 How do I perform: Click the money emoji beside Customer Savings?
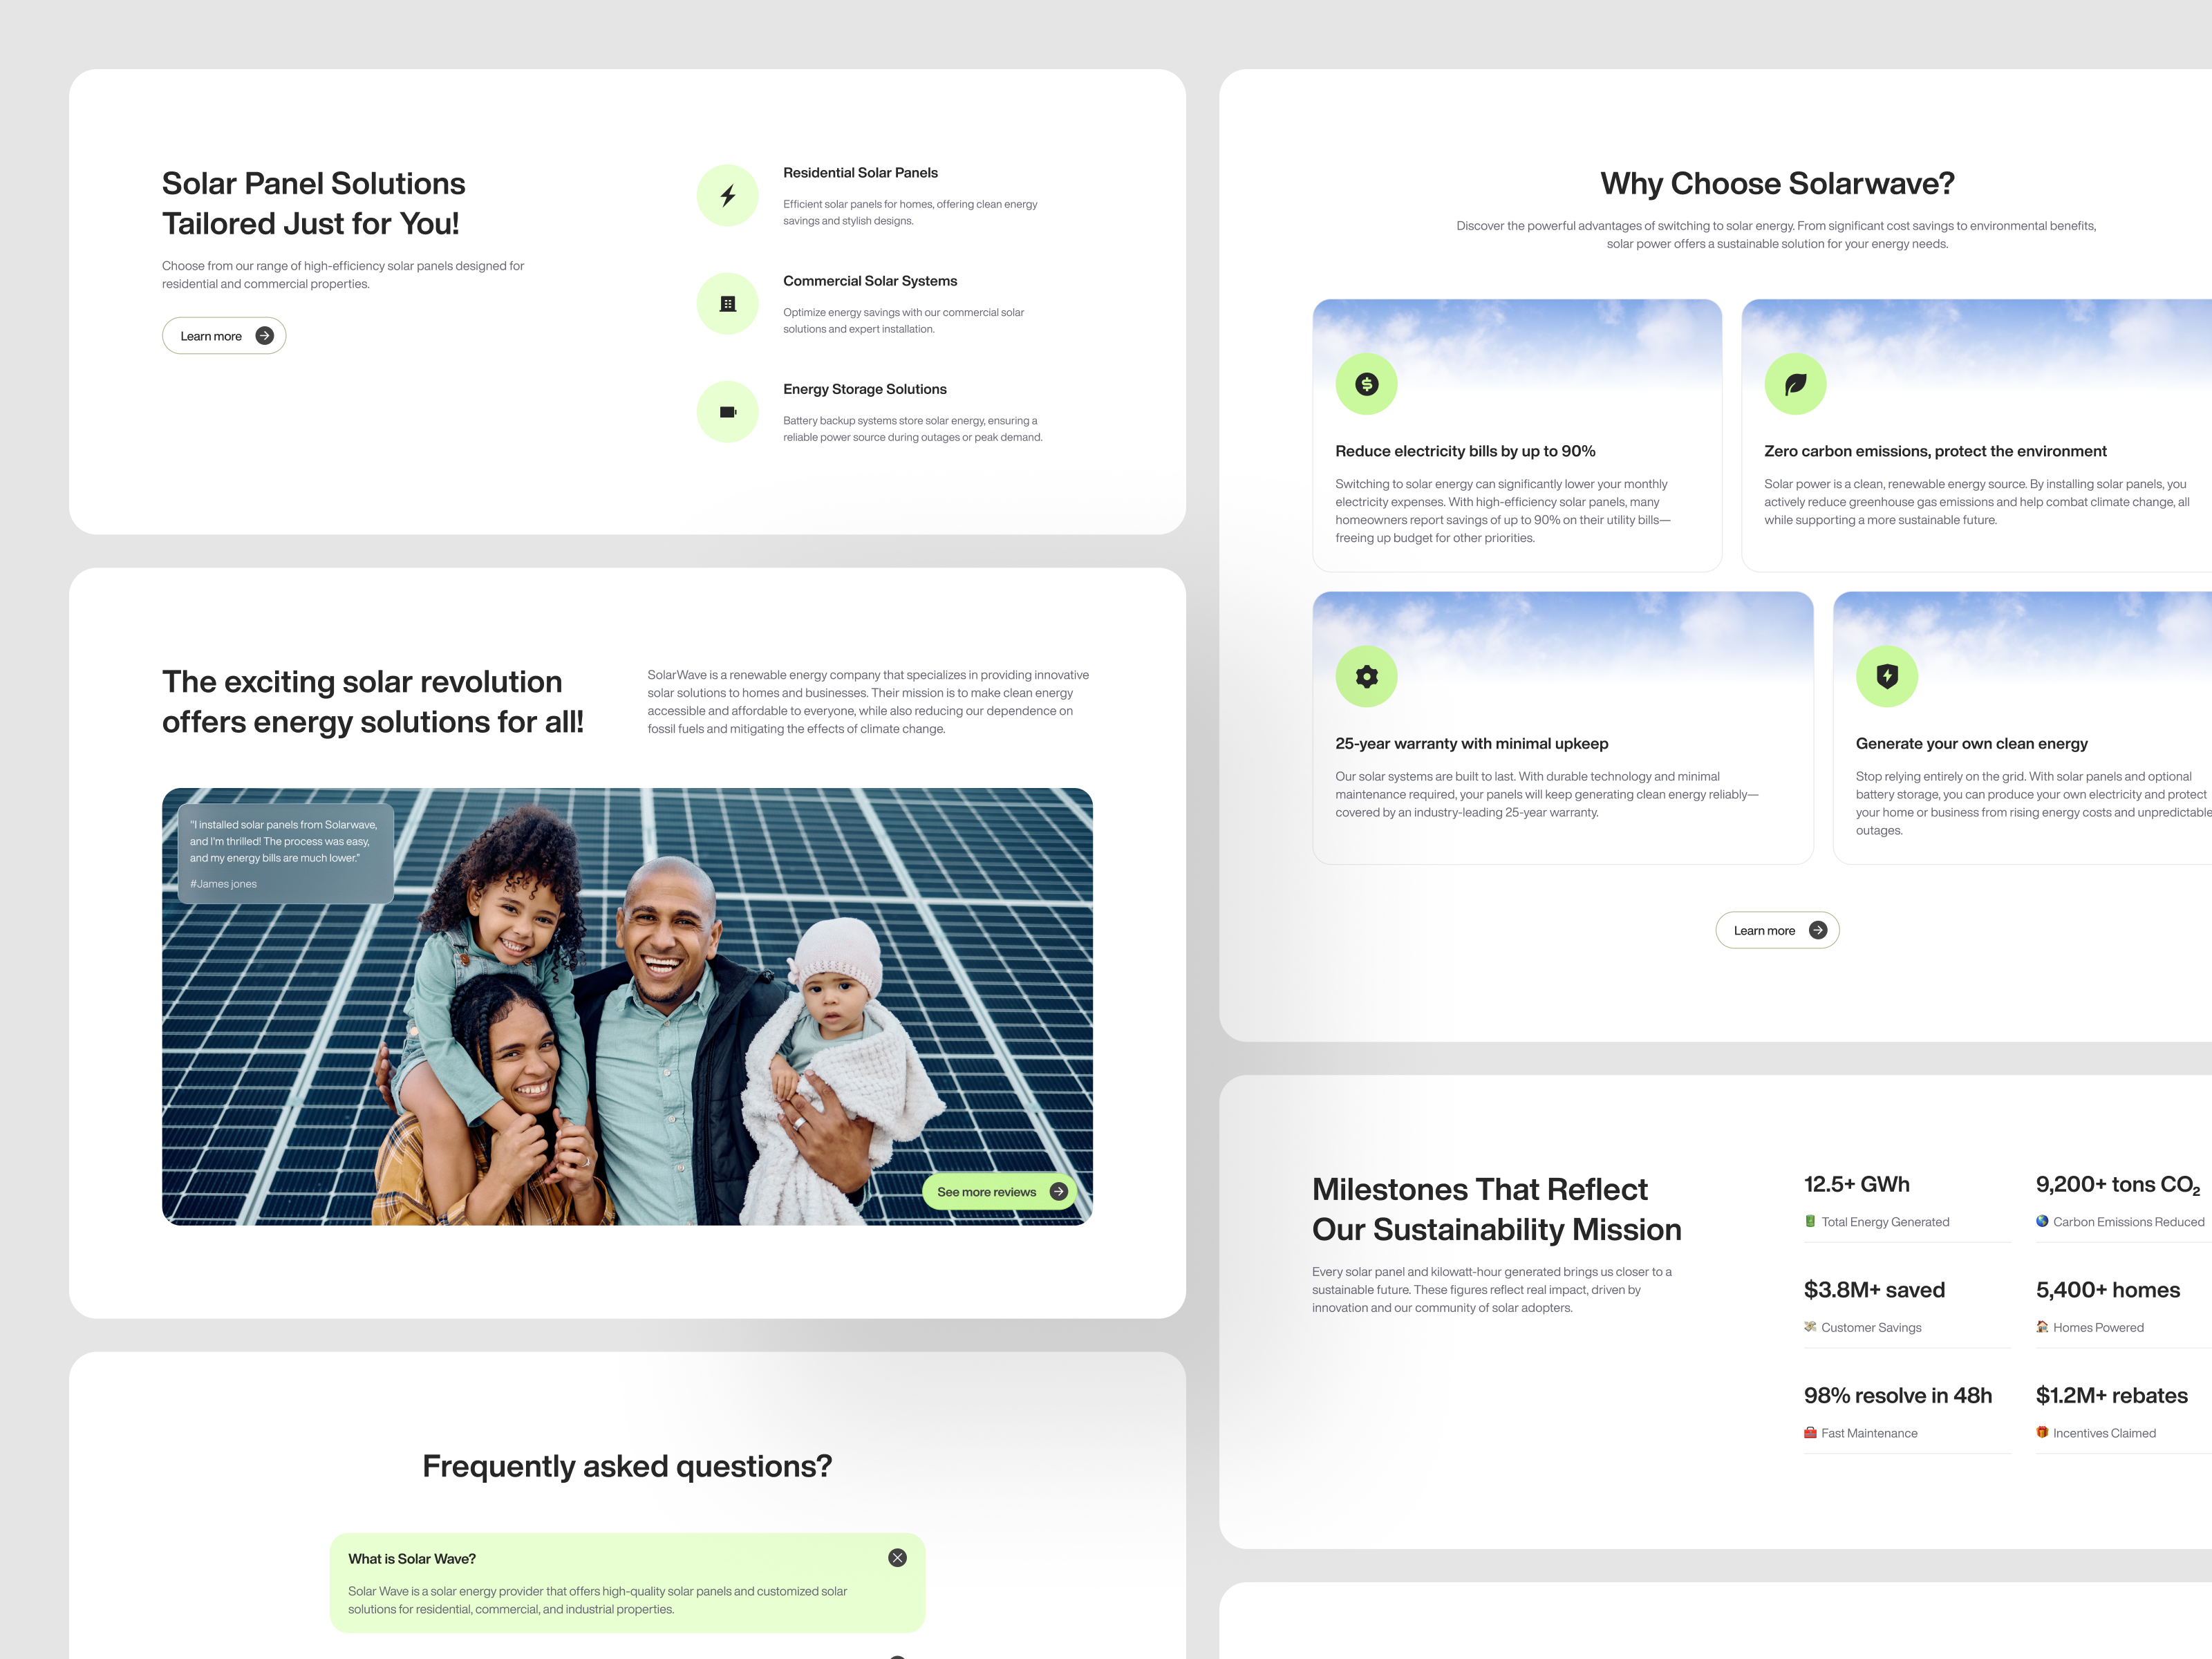tap(1810, 1327)
